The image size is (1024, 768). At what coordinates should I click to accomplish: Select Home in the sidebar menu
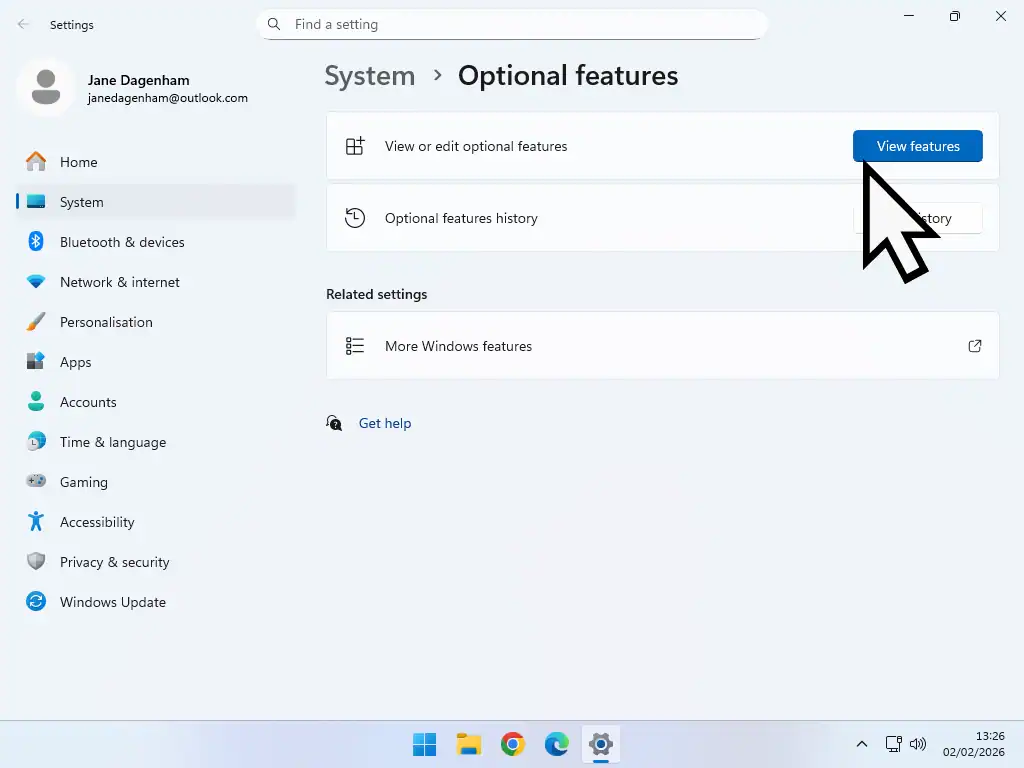pyautogui.click(x=79, y=162)
